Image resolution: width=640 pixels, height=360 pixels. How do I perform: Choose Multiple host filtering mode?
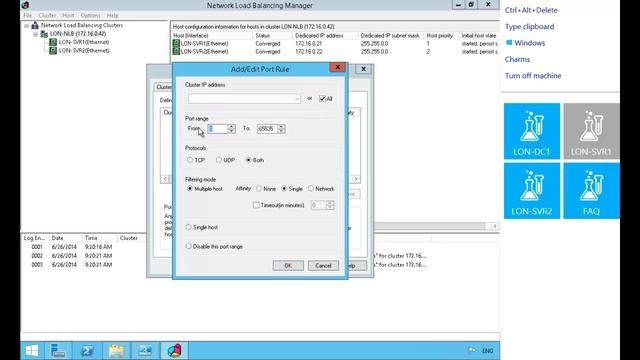[189, 189]
